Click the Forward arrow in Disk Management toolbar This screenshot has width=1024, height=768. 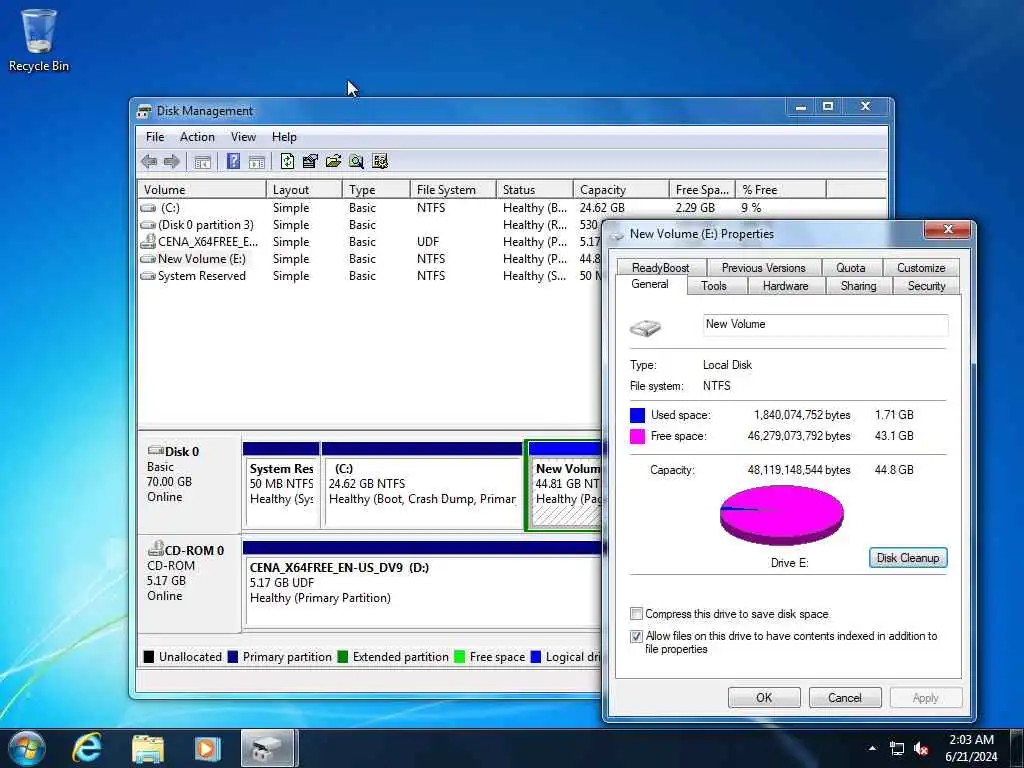coord(172,161)
